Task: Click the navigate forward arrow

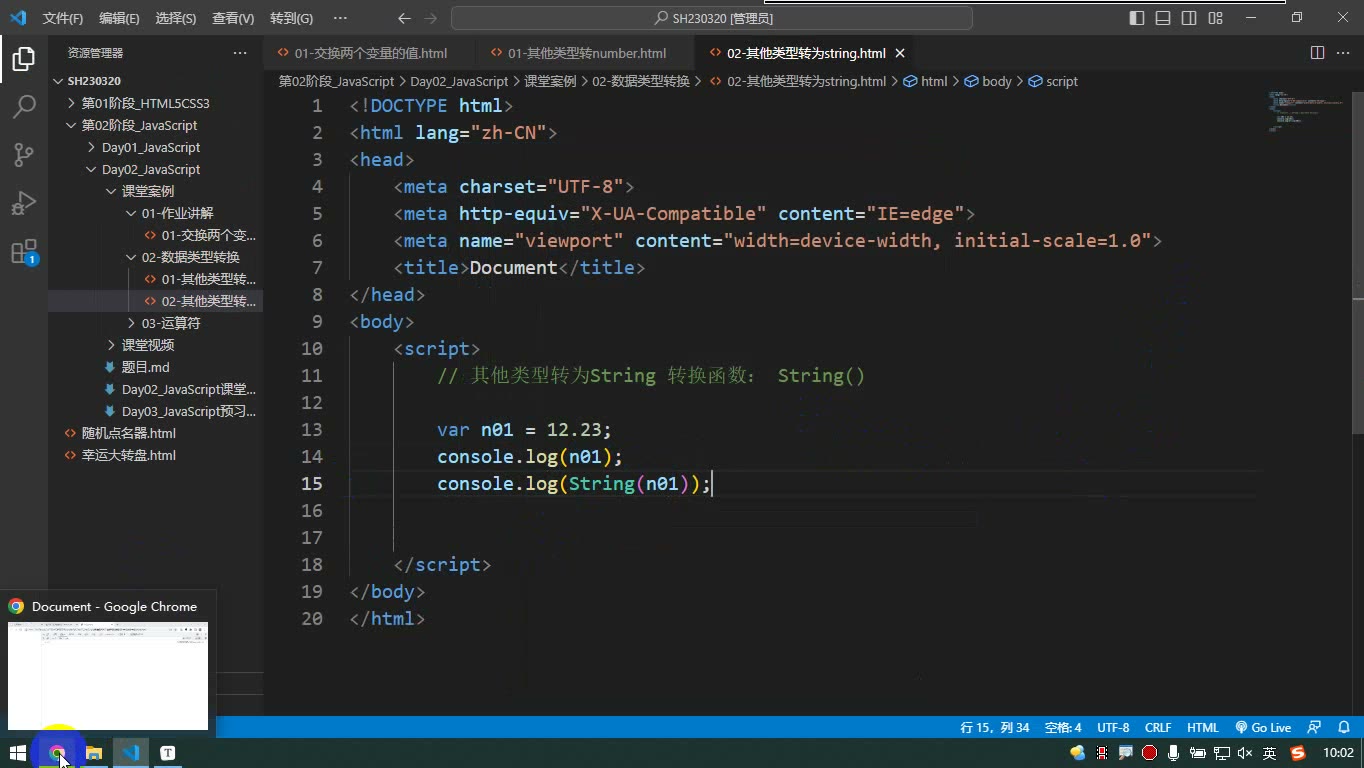Action: (430, 18)
